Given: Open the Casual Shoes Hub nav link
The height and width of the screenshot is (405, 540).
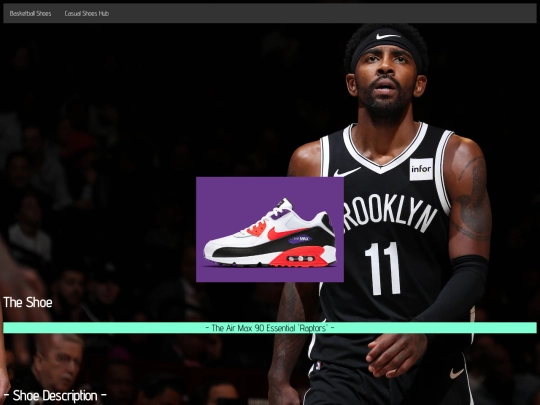Looking at the screenshot, I should pyautogui.click(x=86, y=13).
